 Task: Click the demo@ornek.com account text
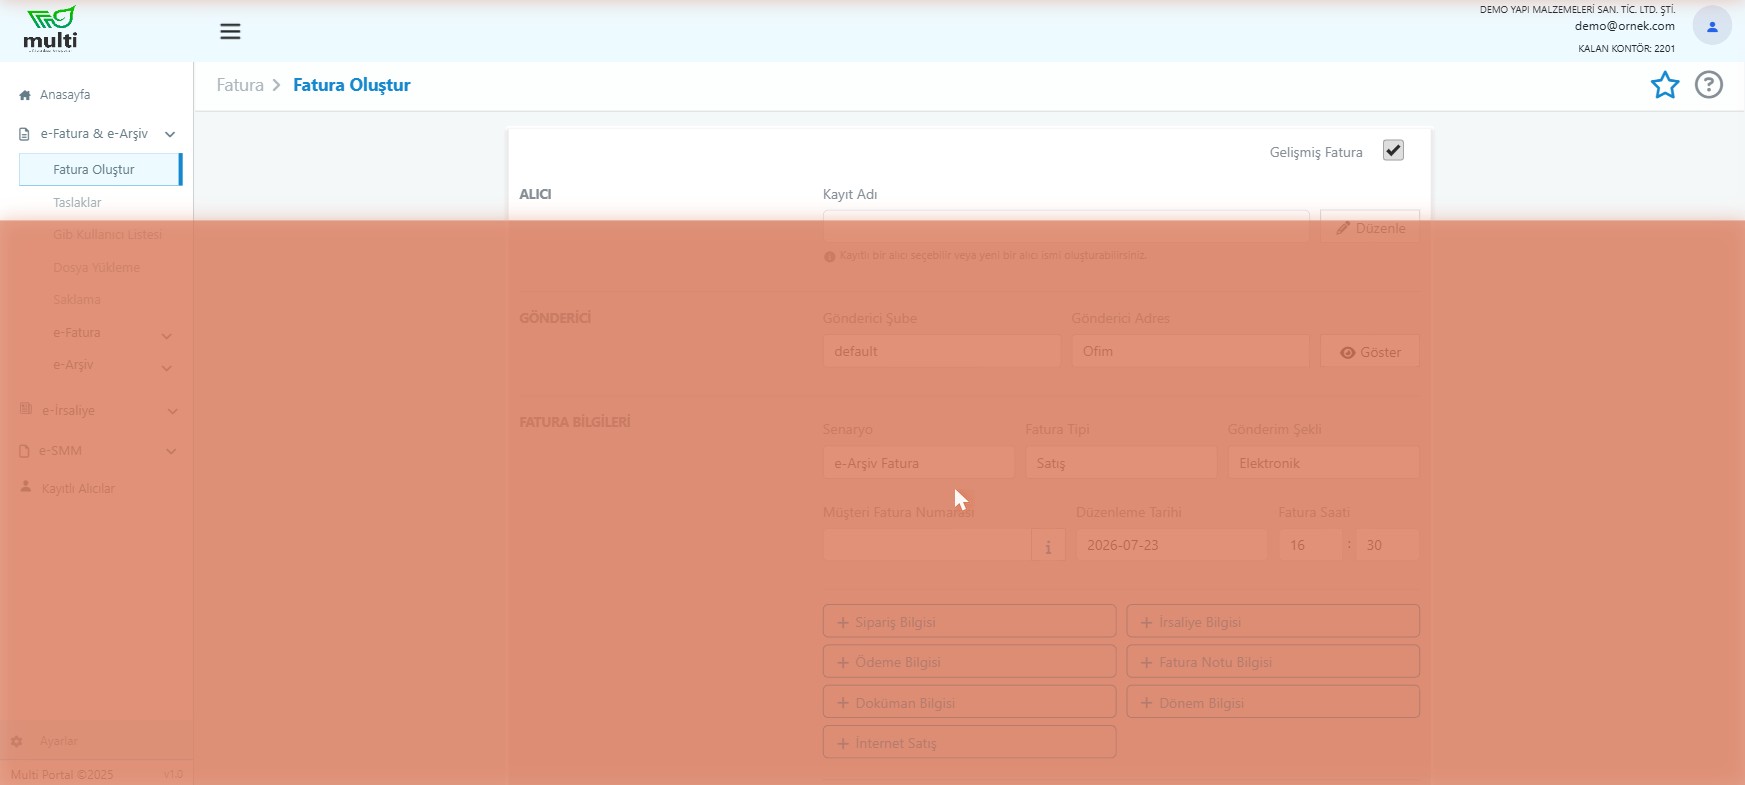1624,27
